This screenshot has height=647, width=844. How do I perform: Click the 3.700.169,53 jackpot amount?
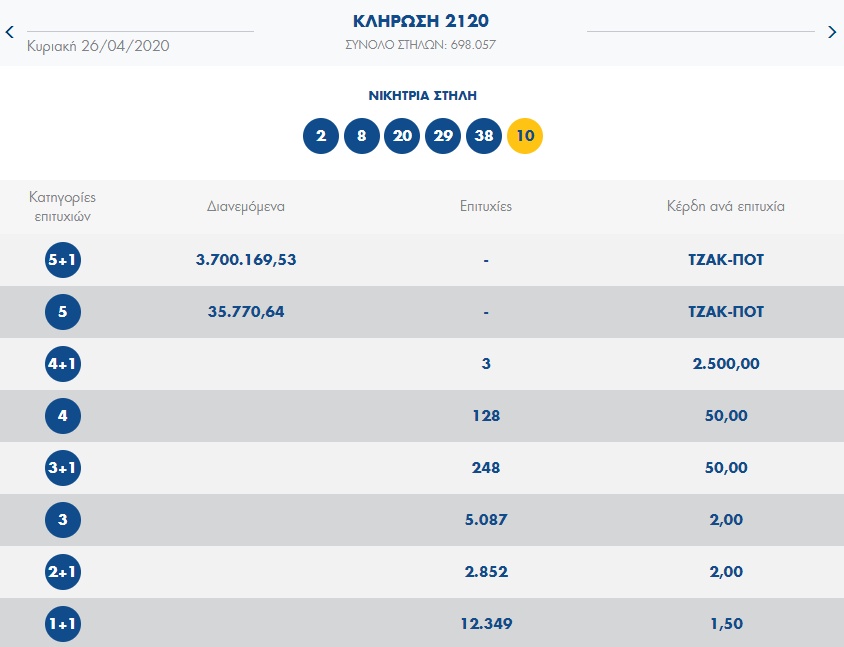coord(246,260)
